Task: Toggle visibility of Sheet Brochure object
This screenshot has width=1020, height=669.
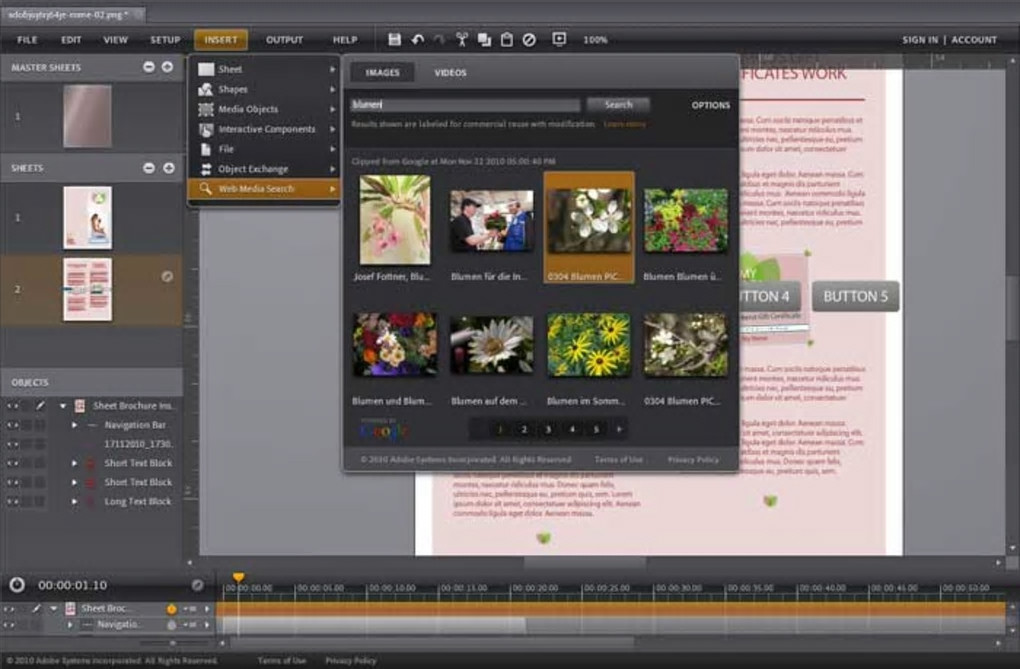Action: 12,405
